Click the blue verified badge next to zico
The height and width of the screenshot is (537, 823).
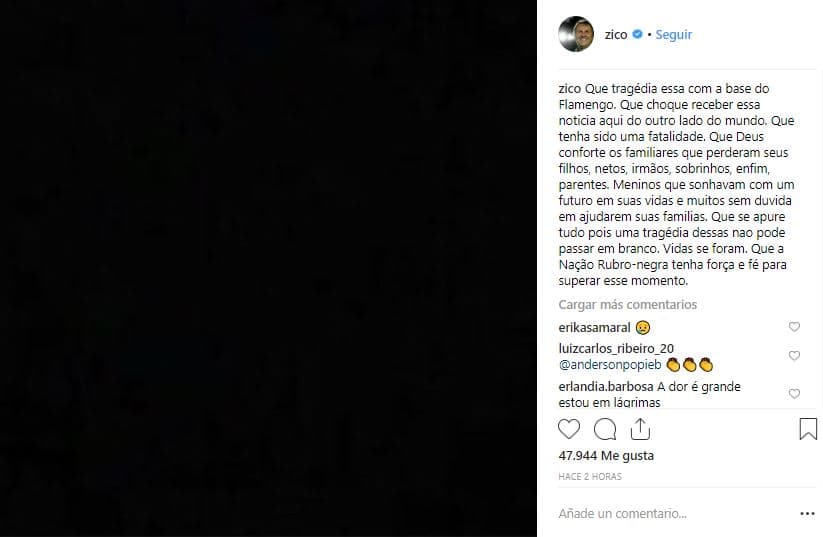coord(637,34)
